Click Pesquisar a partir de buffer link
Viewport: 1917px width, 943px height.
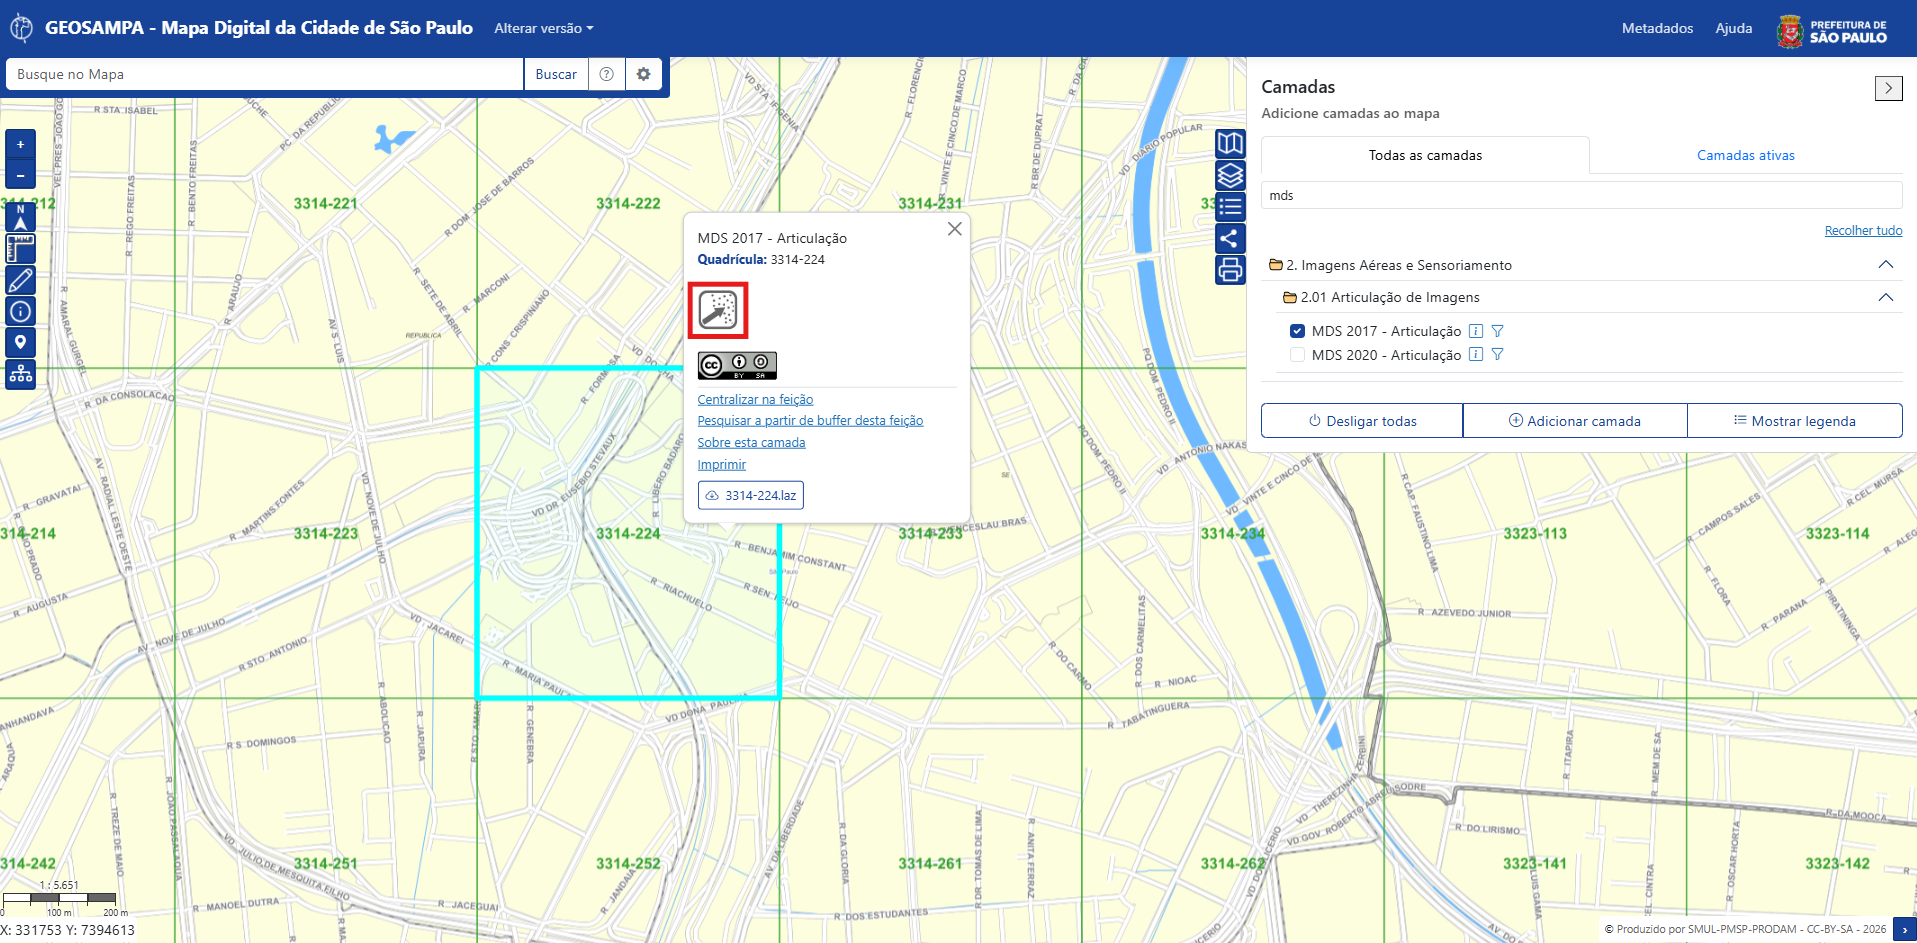click(x=810, y=421)
